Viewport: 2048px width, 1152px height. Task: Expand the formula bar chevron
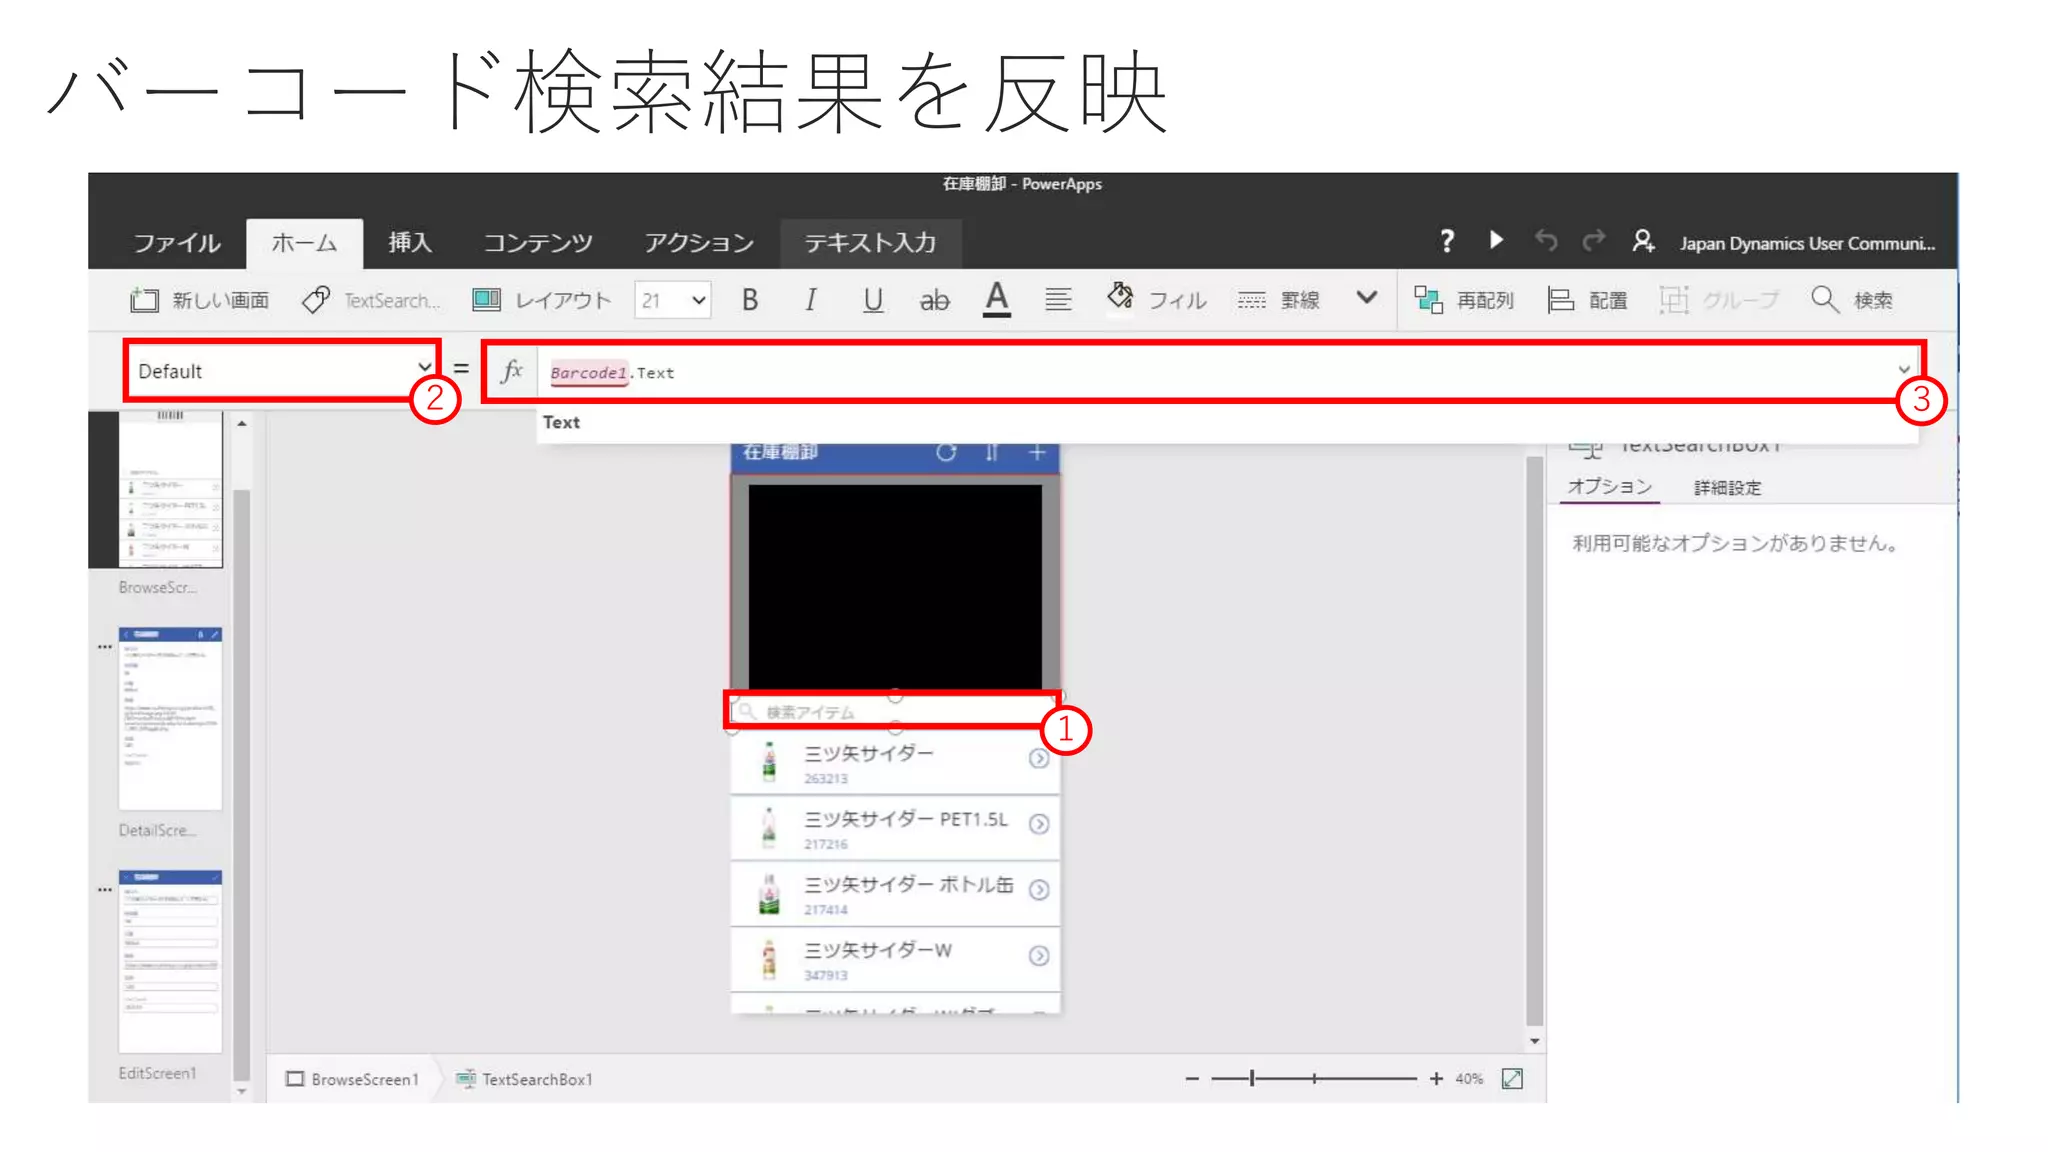point(1903,370)
